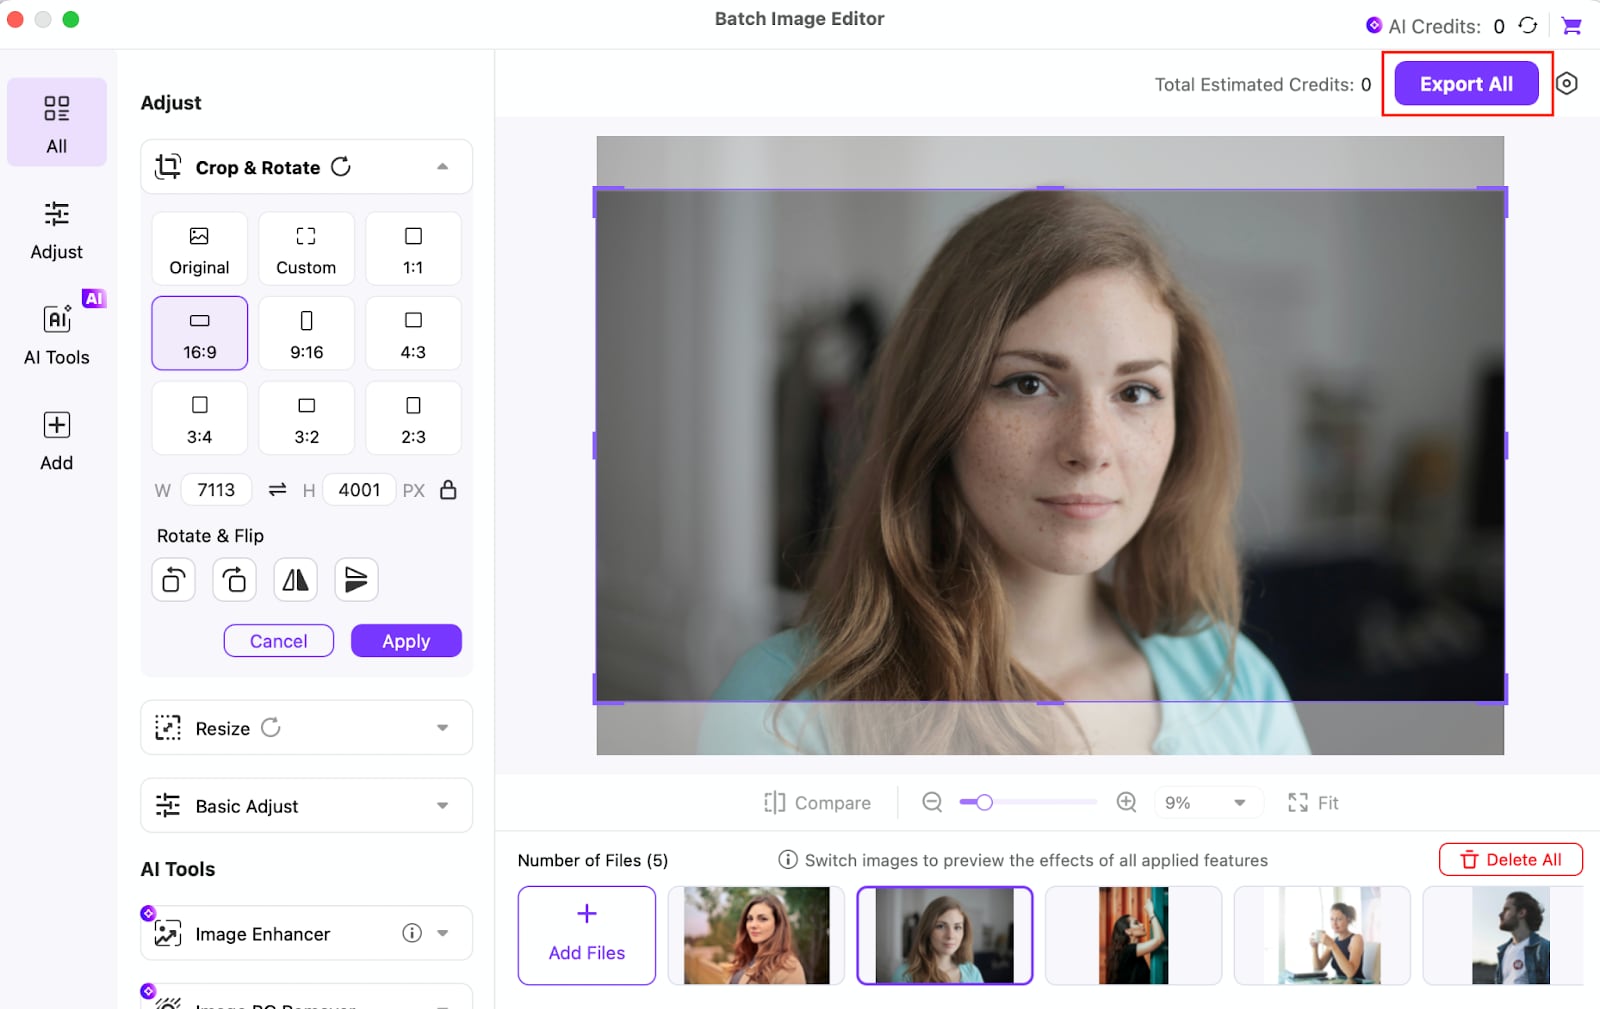The width and height of the screenshot is (1600, 1009).
Task: Refresh AI Credits balance
Action: pos(1528,25)
